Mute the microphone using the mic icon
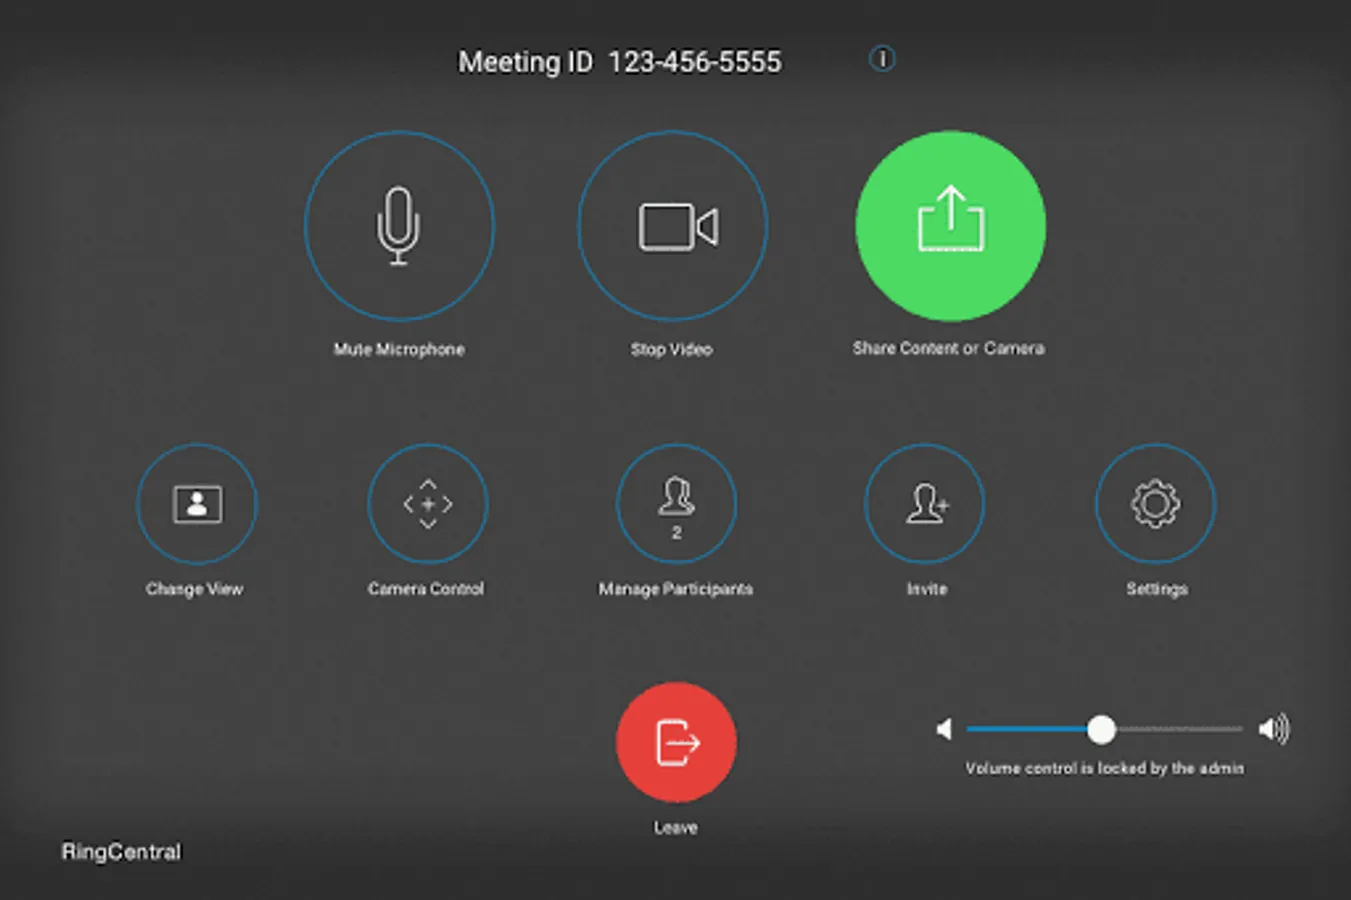The image size is (1351, 900). 399,226
